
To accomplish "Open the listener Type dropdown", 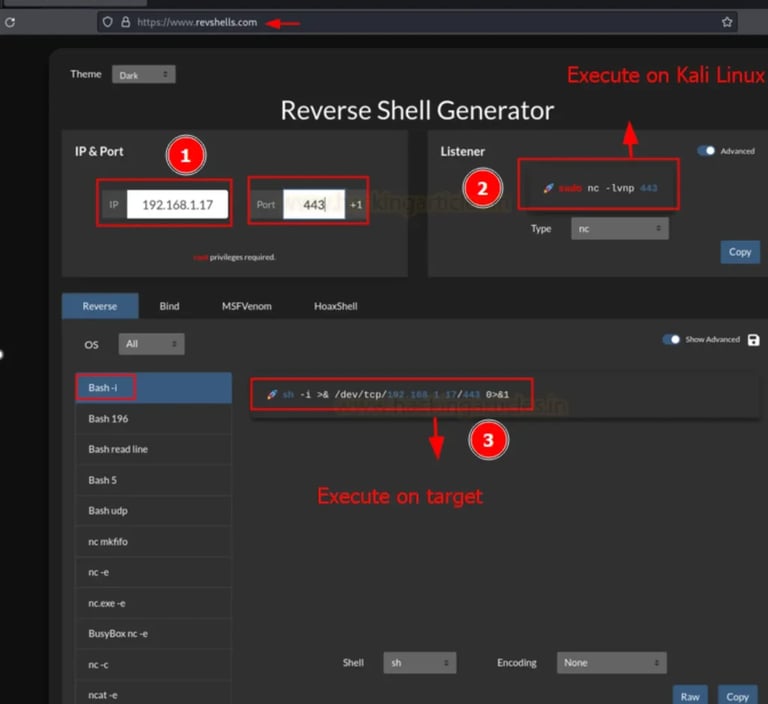I will pyautogui.click(x=620, y=229).
